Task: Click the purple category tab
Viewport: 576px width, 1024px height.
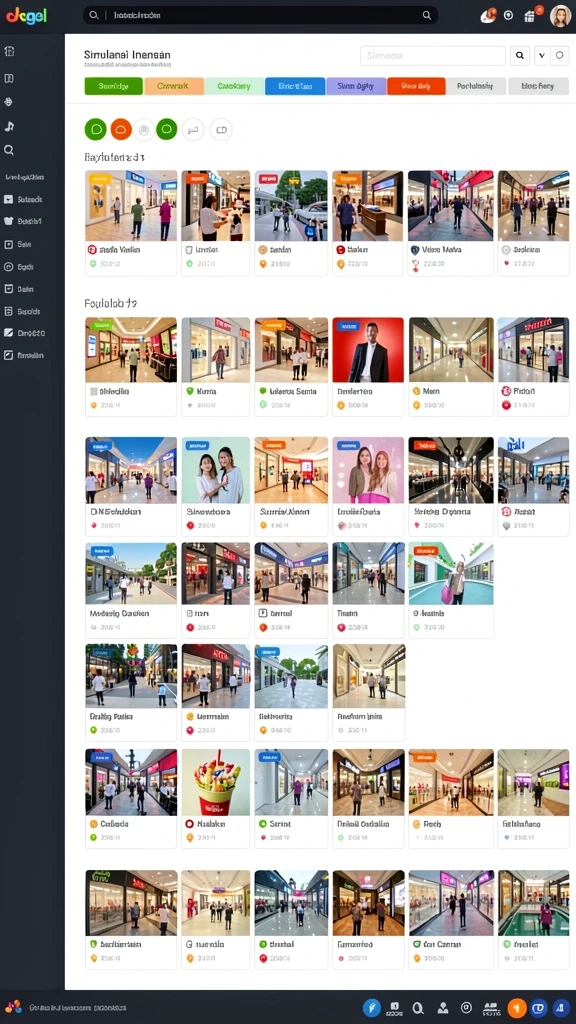Action: tap(355, 86)
